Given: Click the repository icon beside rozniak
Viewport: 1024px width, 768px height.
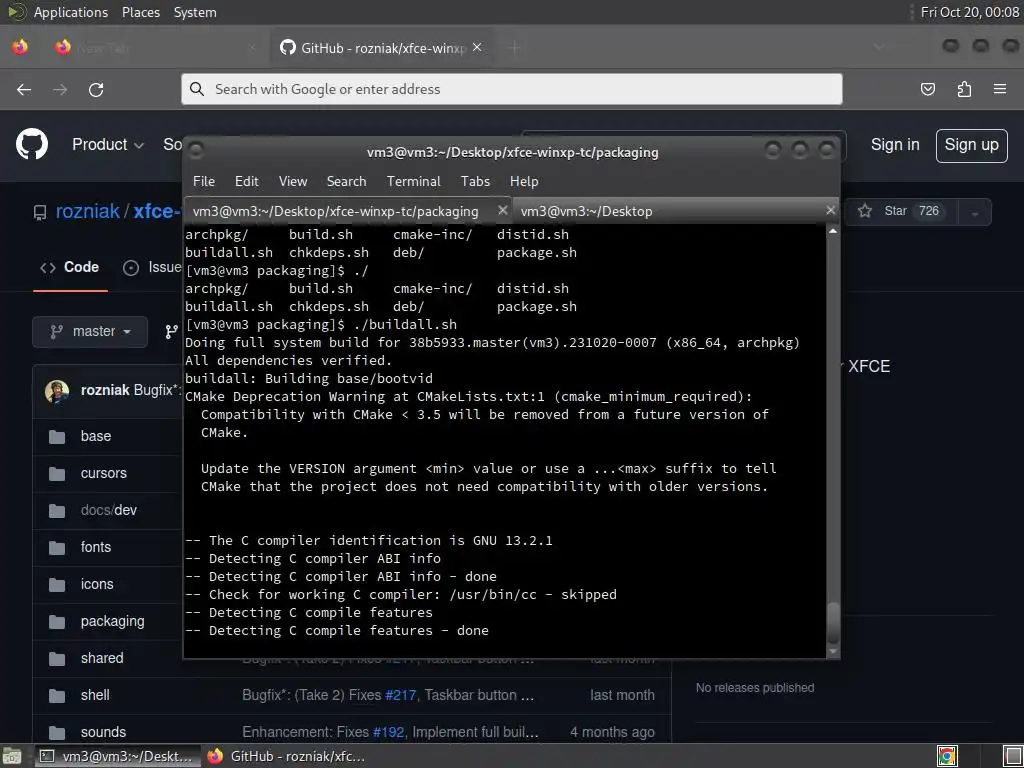Looking at the screenshot, I should click(x=40, y=212).
